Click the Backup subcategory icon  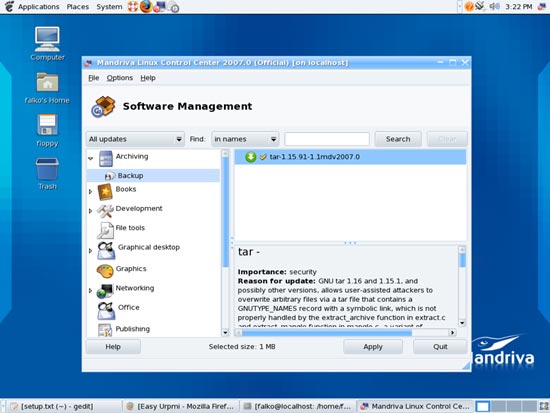tap(110, 175)
